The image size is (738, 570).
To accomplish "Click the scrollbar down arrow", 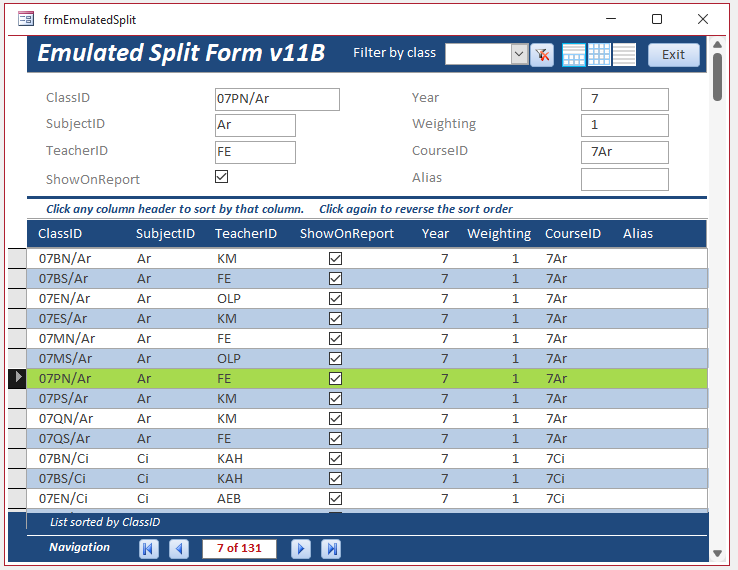I will [x=717, y=554].
